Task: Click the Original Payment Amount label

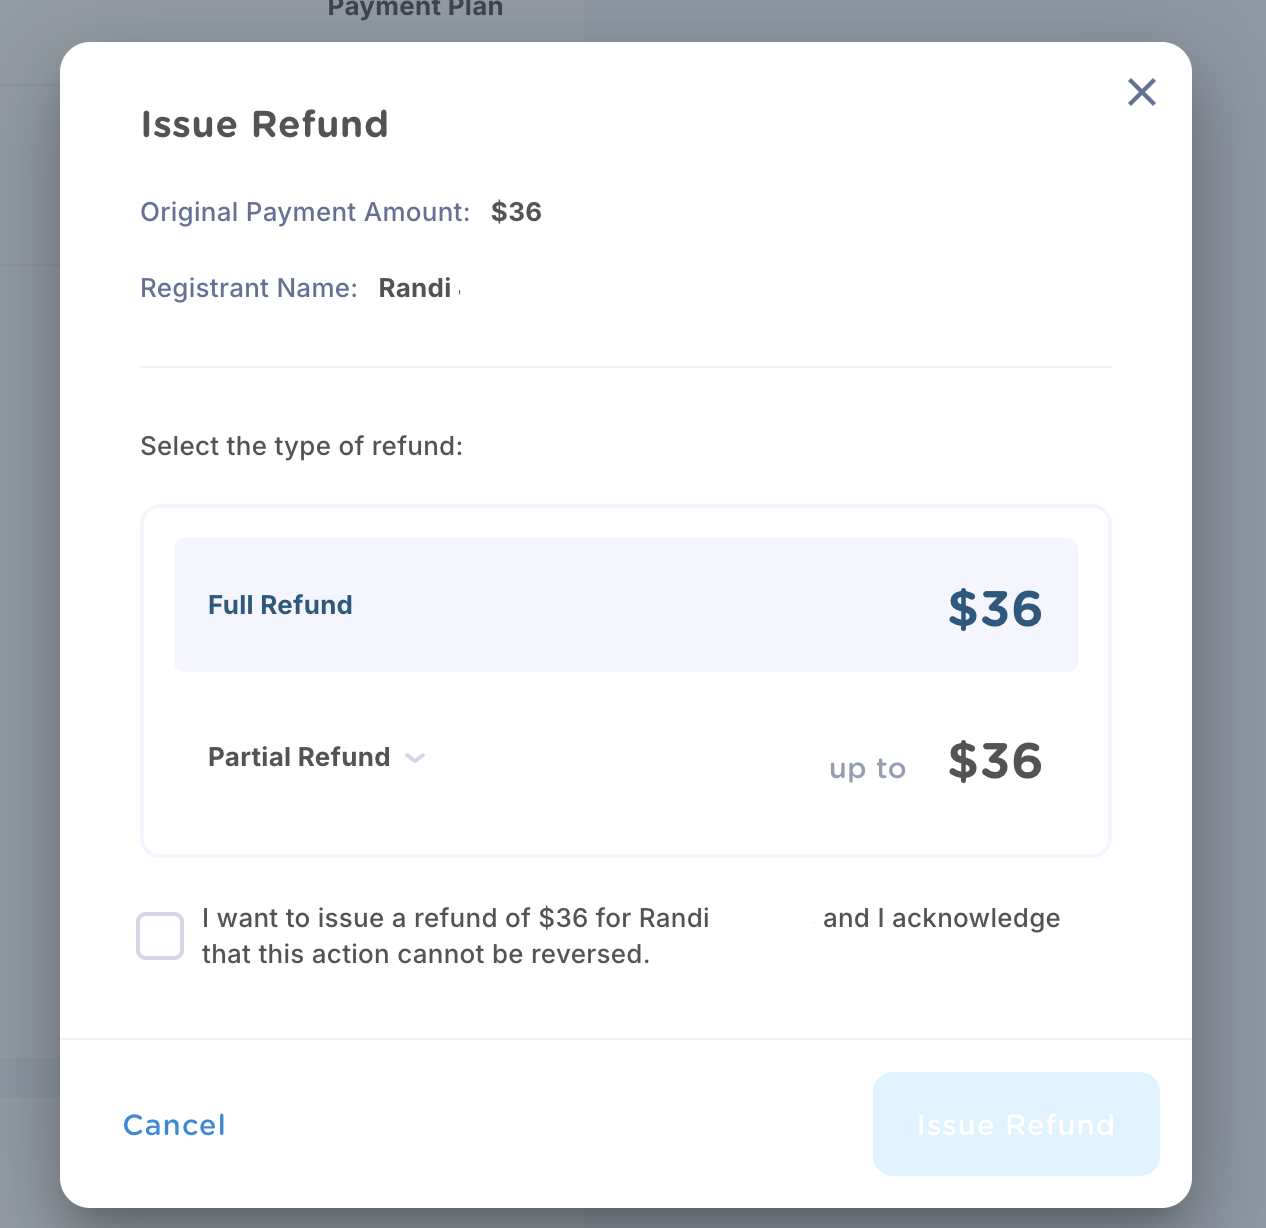Action: coord(305,212)
